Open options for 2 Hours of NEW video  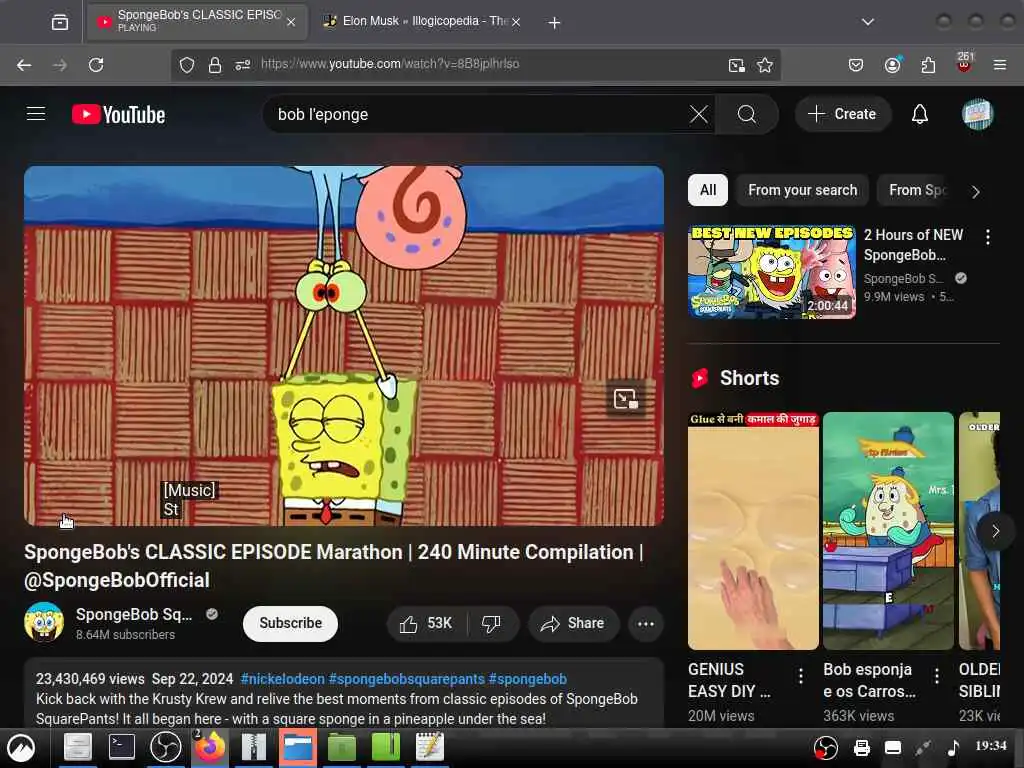987,237
